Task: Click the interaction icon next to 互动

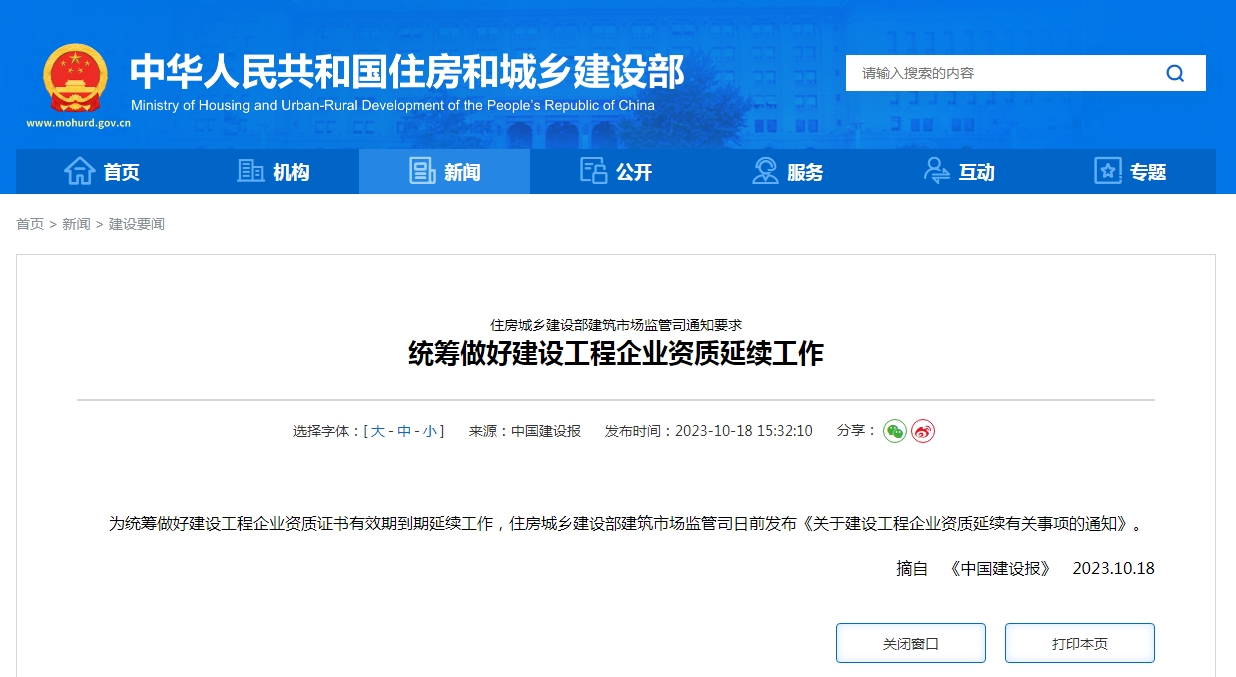Action: [937, 171]
